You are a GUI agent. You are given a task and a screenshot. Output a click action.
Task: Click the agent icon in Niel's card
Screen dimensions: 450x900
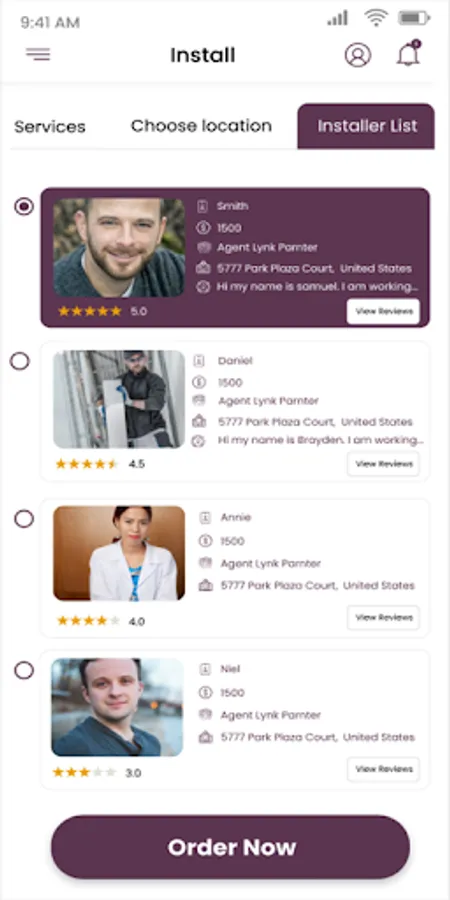click(x=205, y=715)
